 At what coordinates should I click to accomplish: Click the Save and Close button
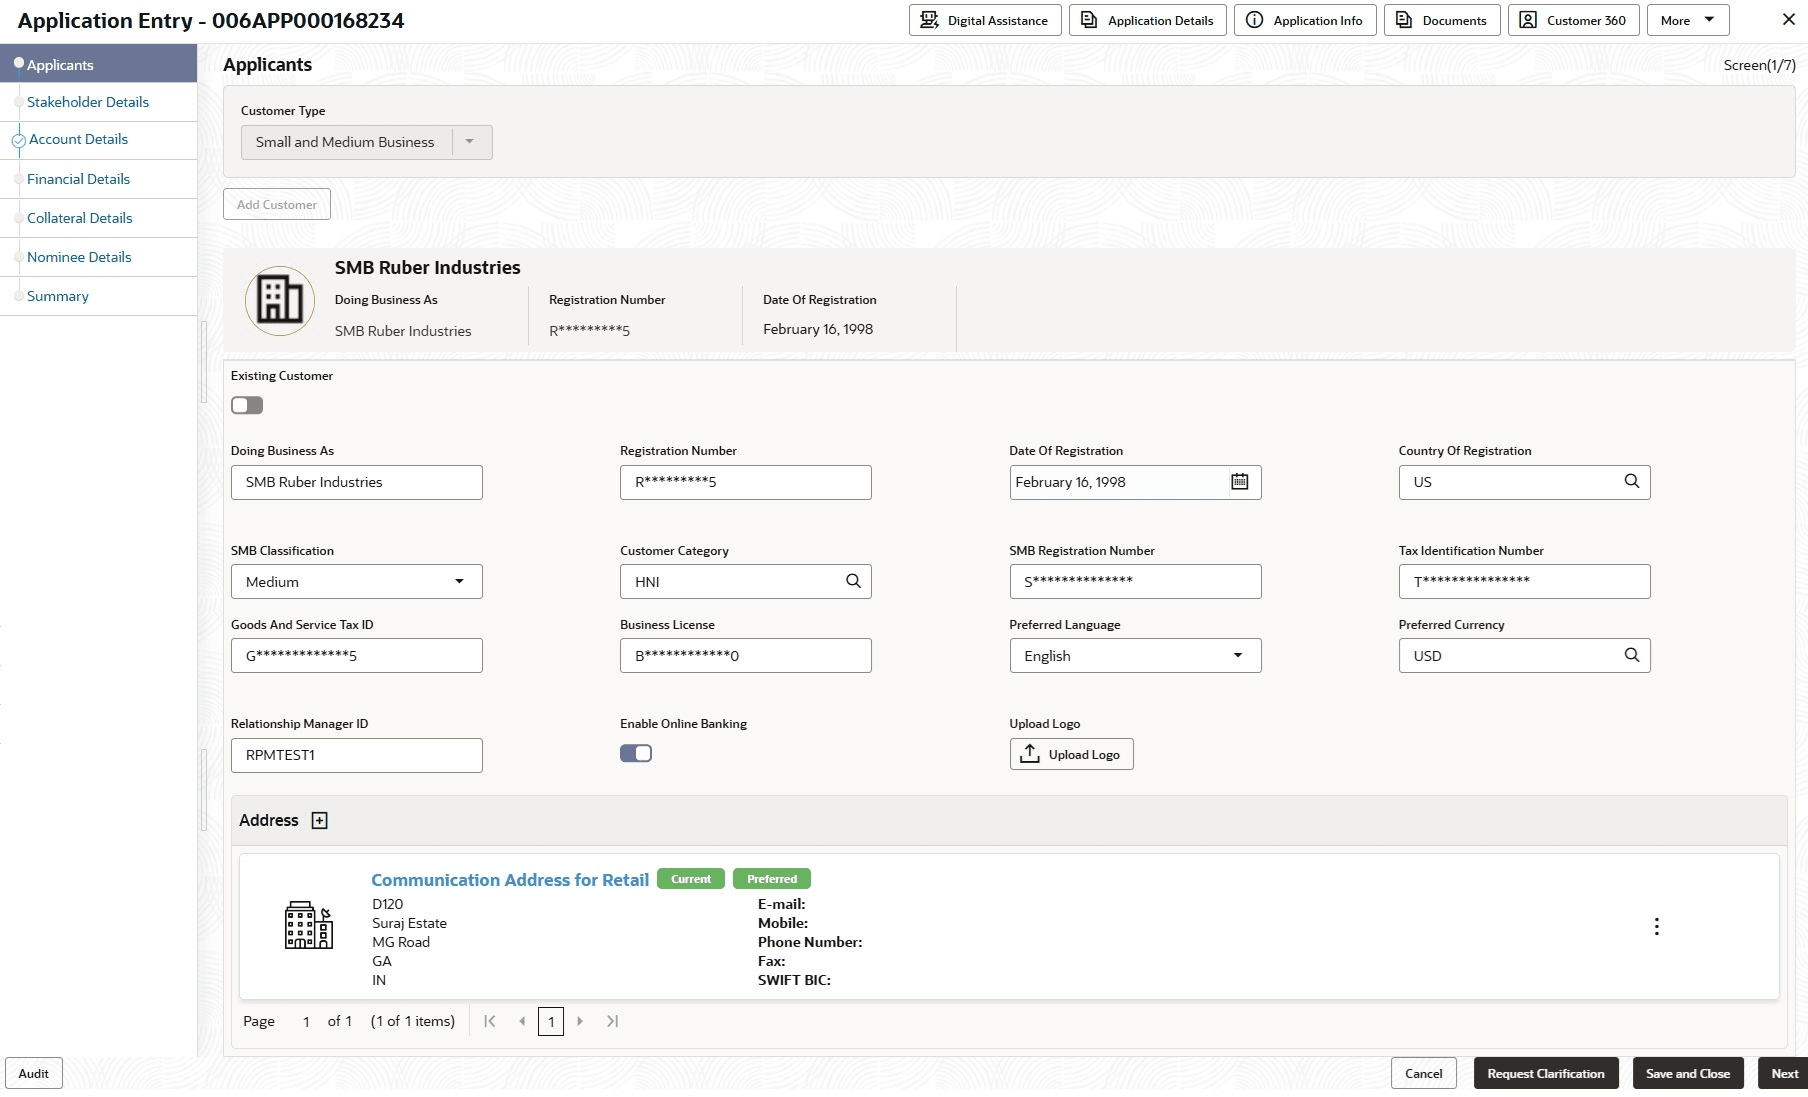click(1688, 1073)
